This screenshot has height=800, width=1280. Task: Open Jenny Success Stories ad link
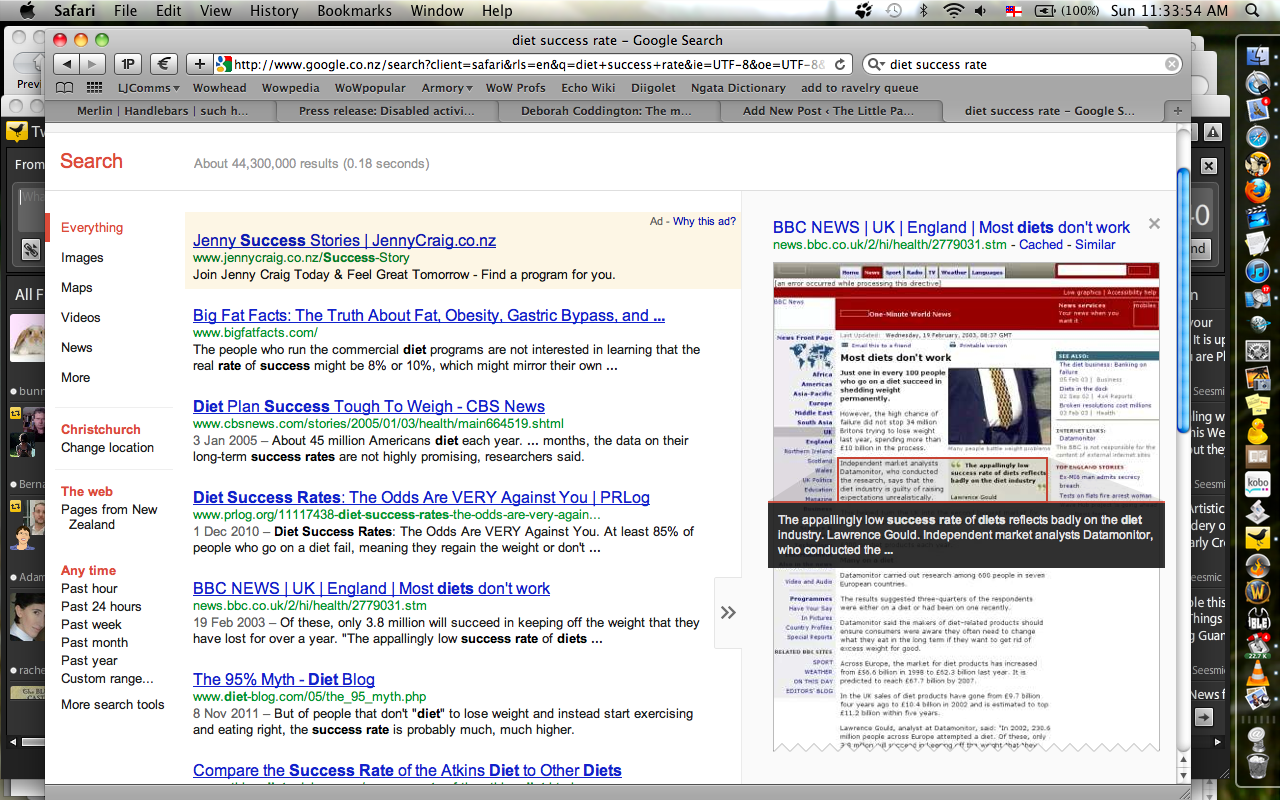[344, 240]
